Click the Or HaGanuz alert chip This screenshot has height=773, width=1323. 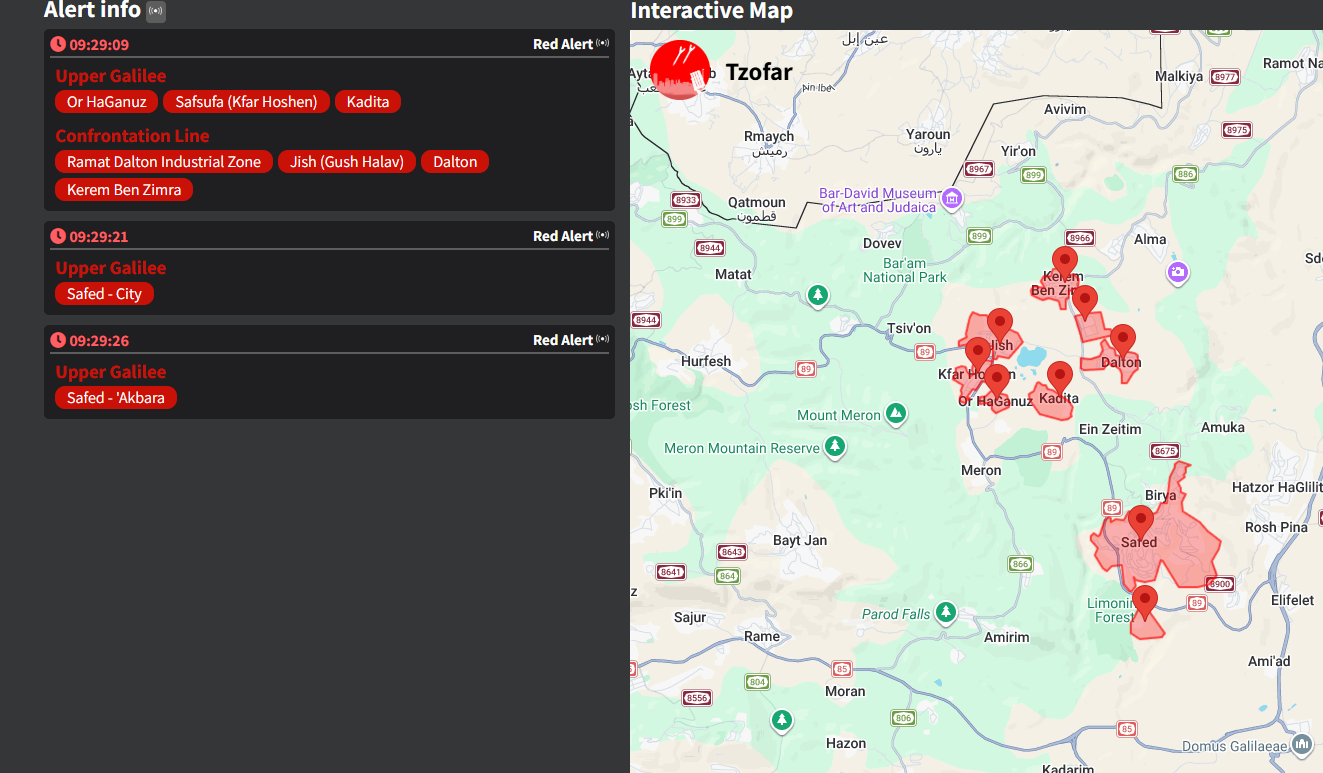[107, 102]
